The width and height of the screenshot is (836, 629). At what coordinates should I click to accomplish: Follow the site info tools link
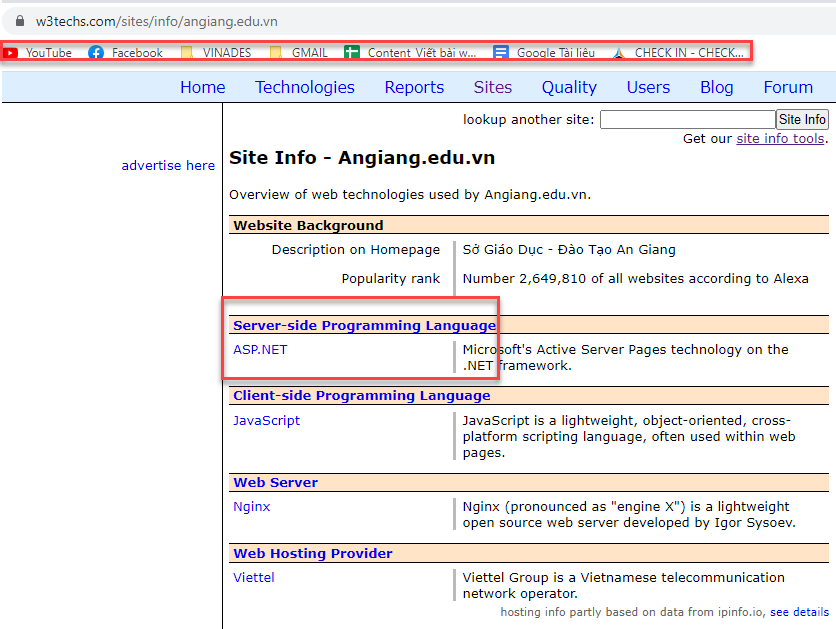pyautogui.click(x=780, y=139)
